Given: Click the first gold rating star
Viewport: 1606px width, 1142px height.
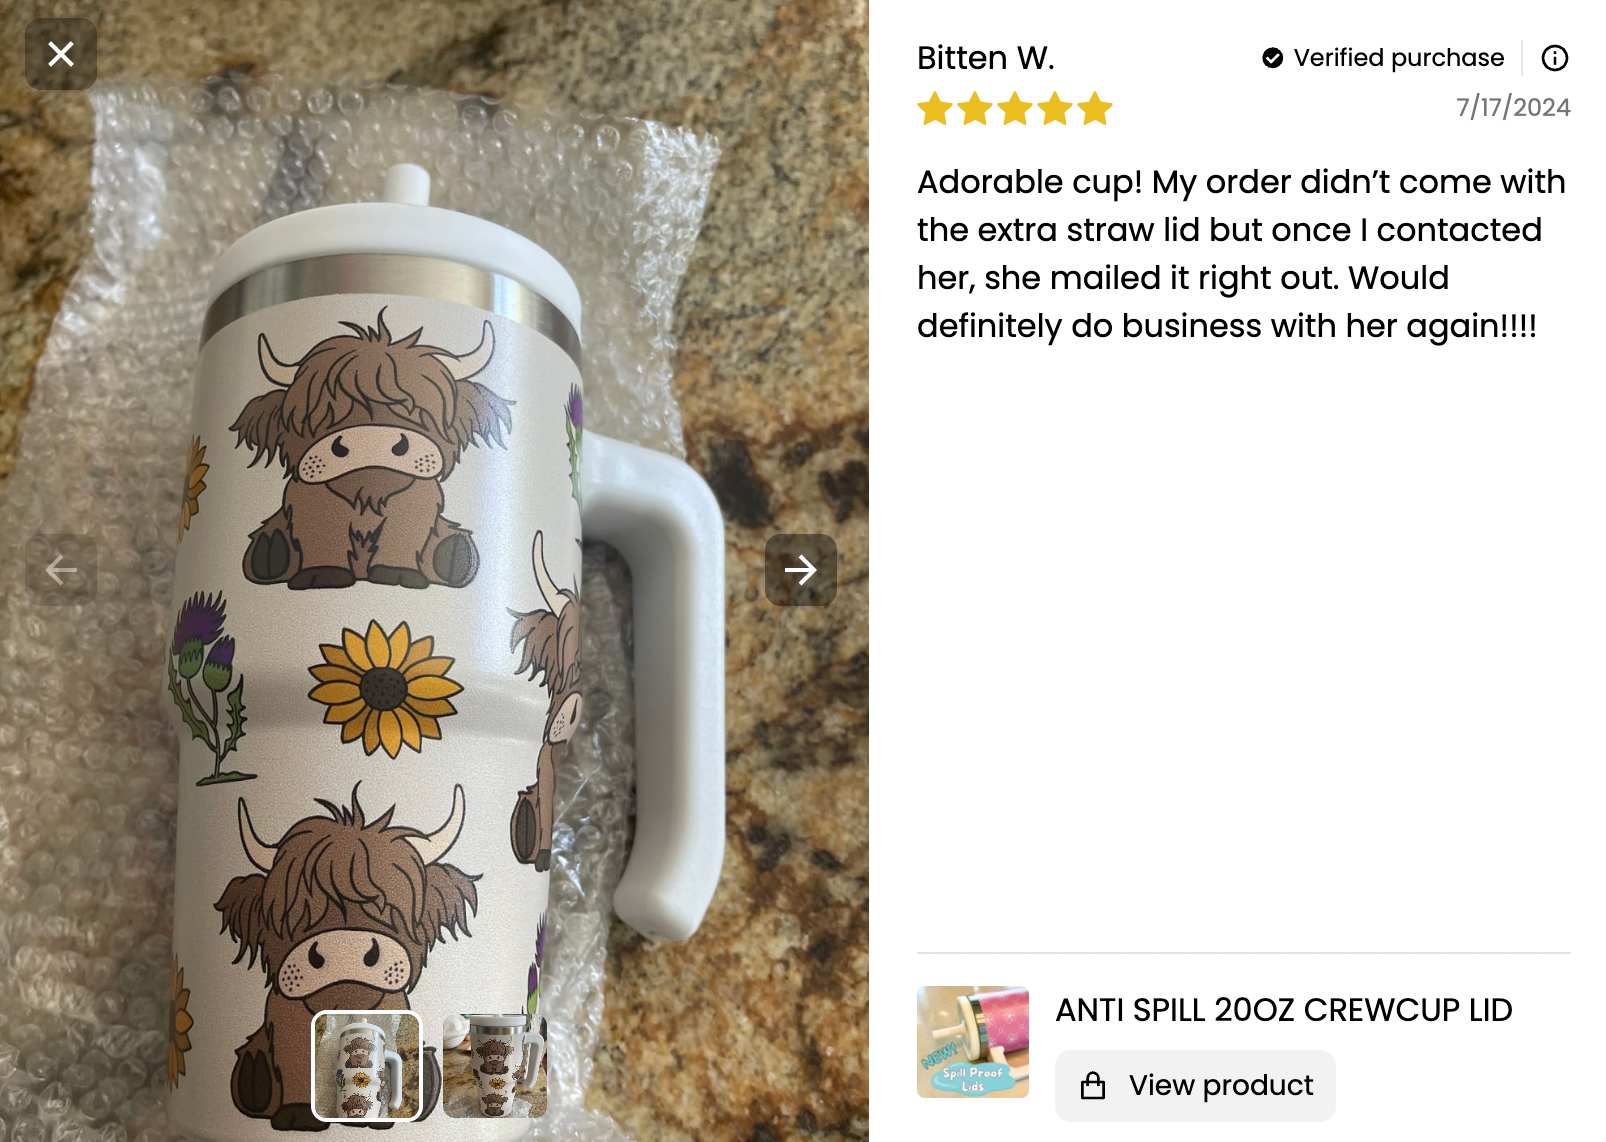Looking at the screenshot, I should [935, 109].
